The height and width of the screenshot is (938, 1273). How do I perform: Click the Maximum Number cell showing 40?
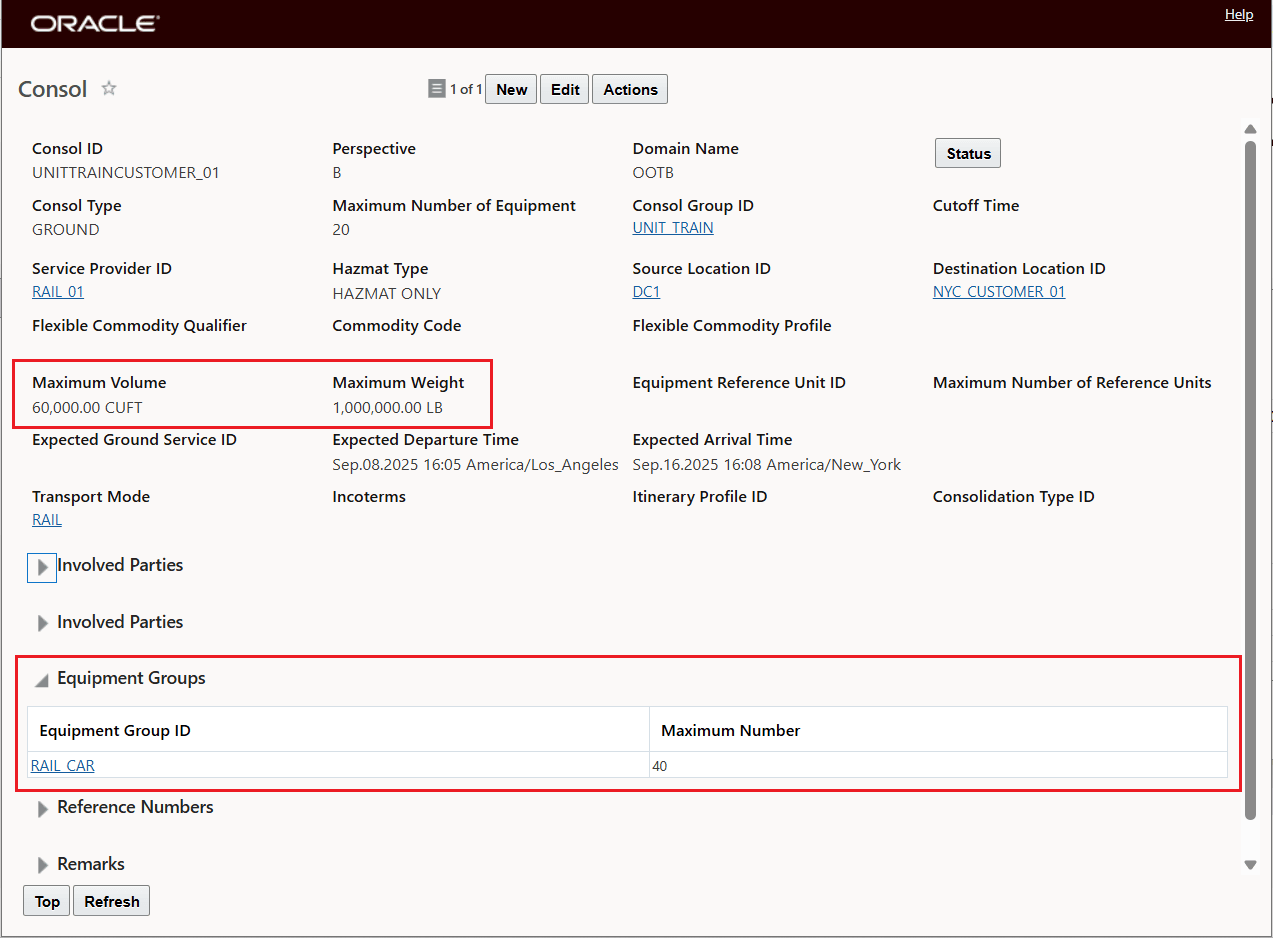[938, 765]
